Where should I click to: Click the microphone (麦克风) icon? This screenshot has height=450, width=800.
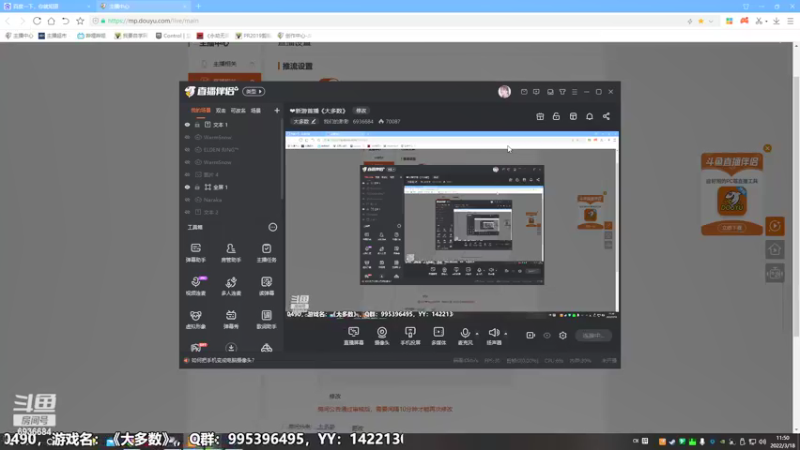(465, 334)
